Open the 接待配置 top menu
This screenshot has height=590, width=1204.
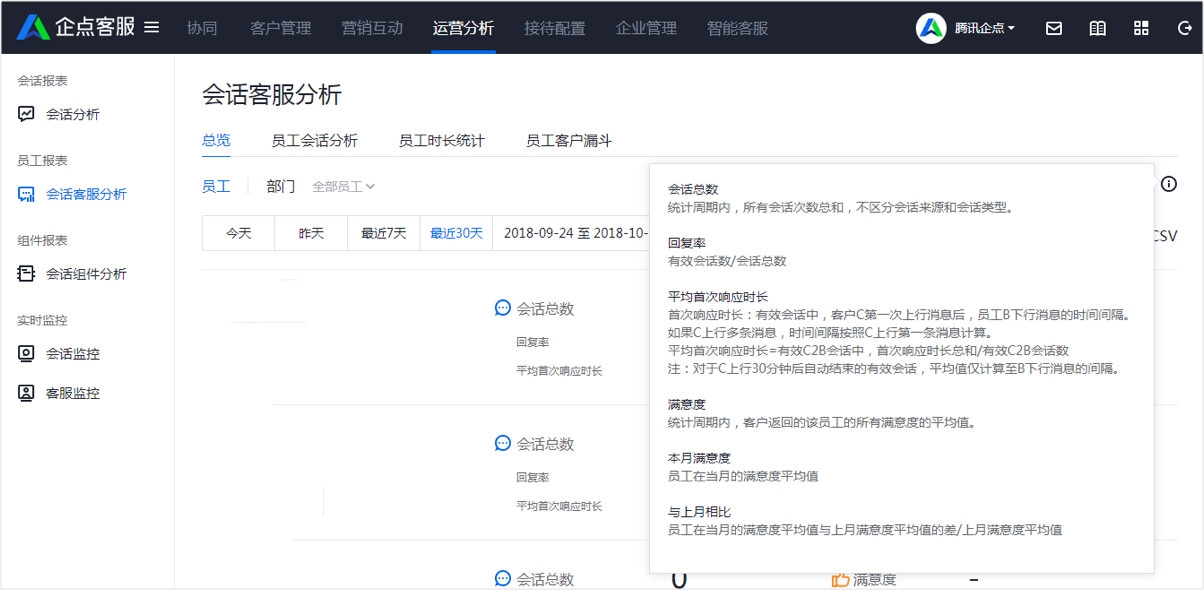click(x=555, y=28)
